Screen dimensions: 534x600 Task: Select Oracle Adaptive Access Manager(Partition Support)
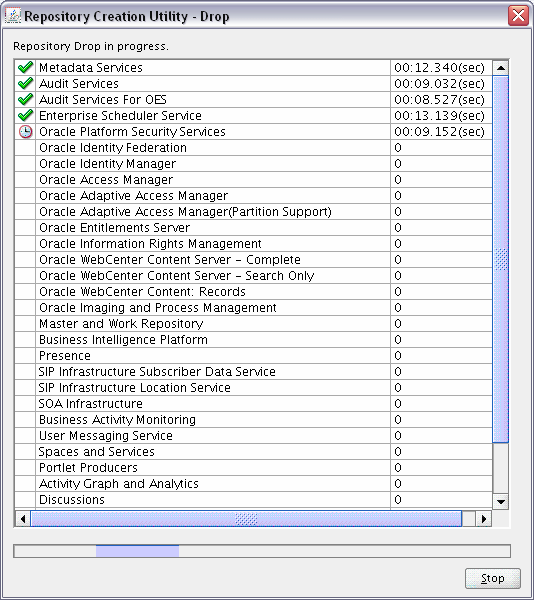(253, 212)
